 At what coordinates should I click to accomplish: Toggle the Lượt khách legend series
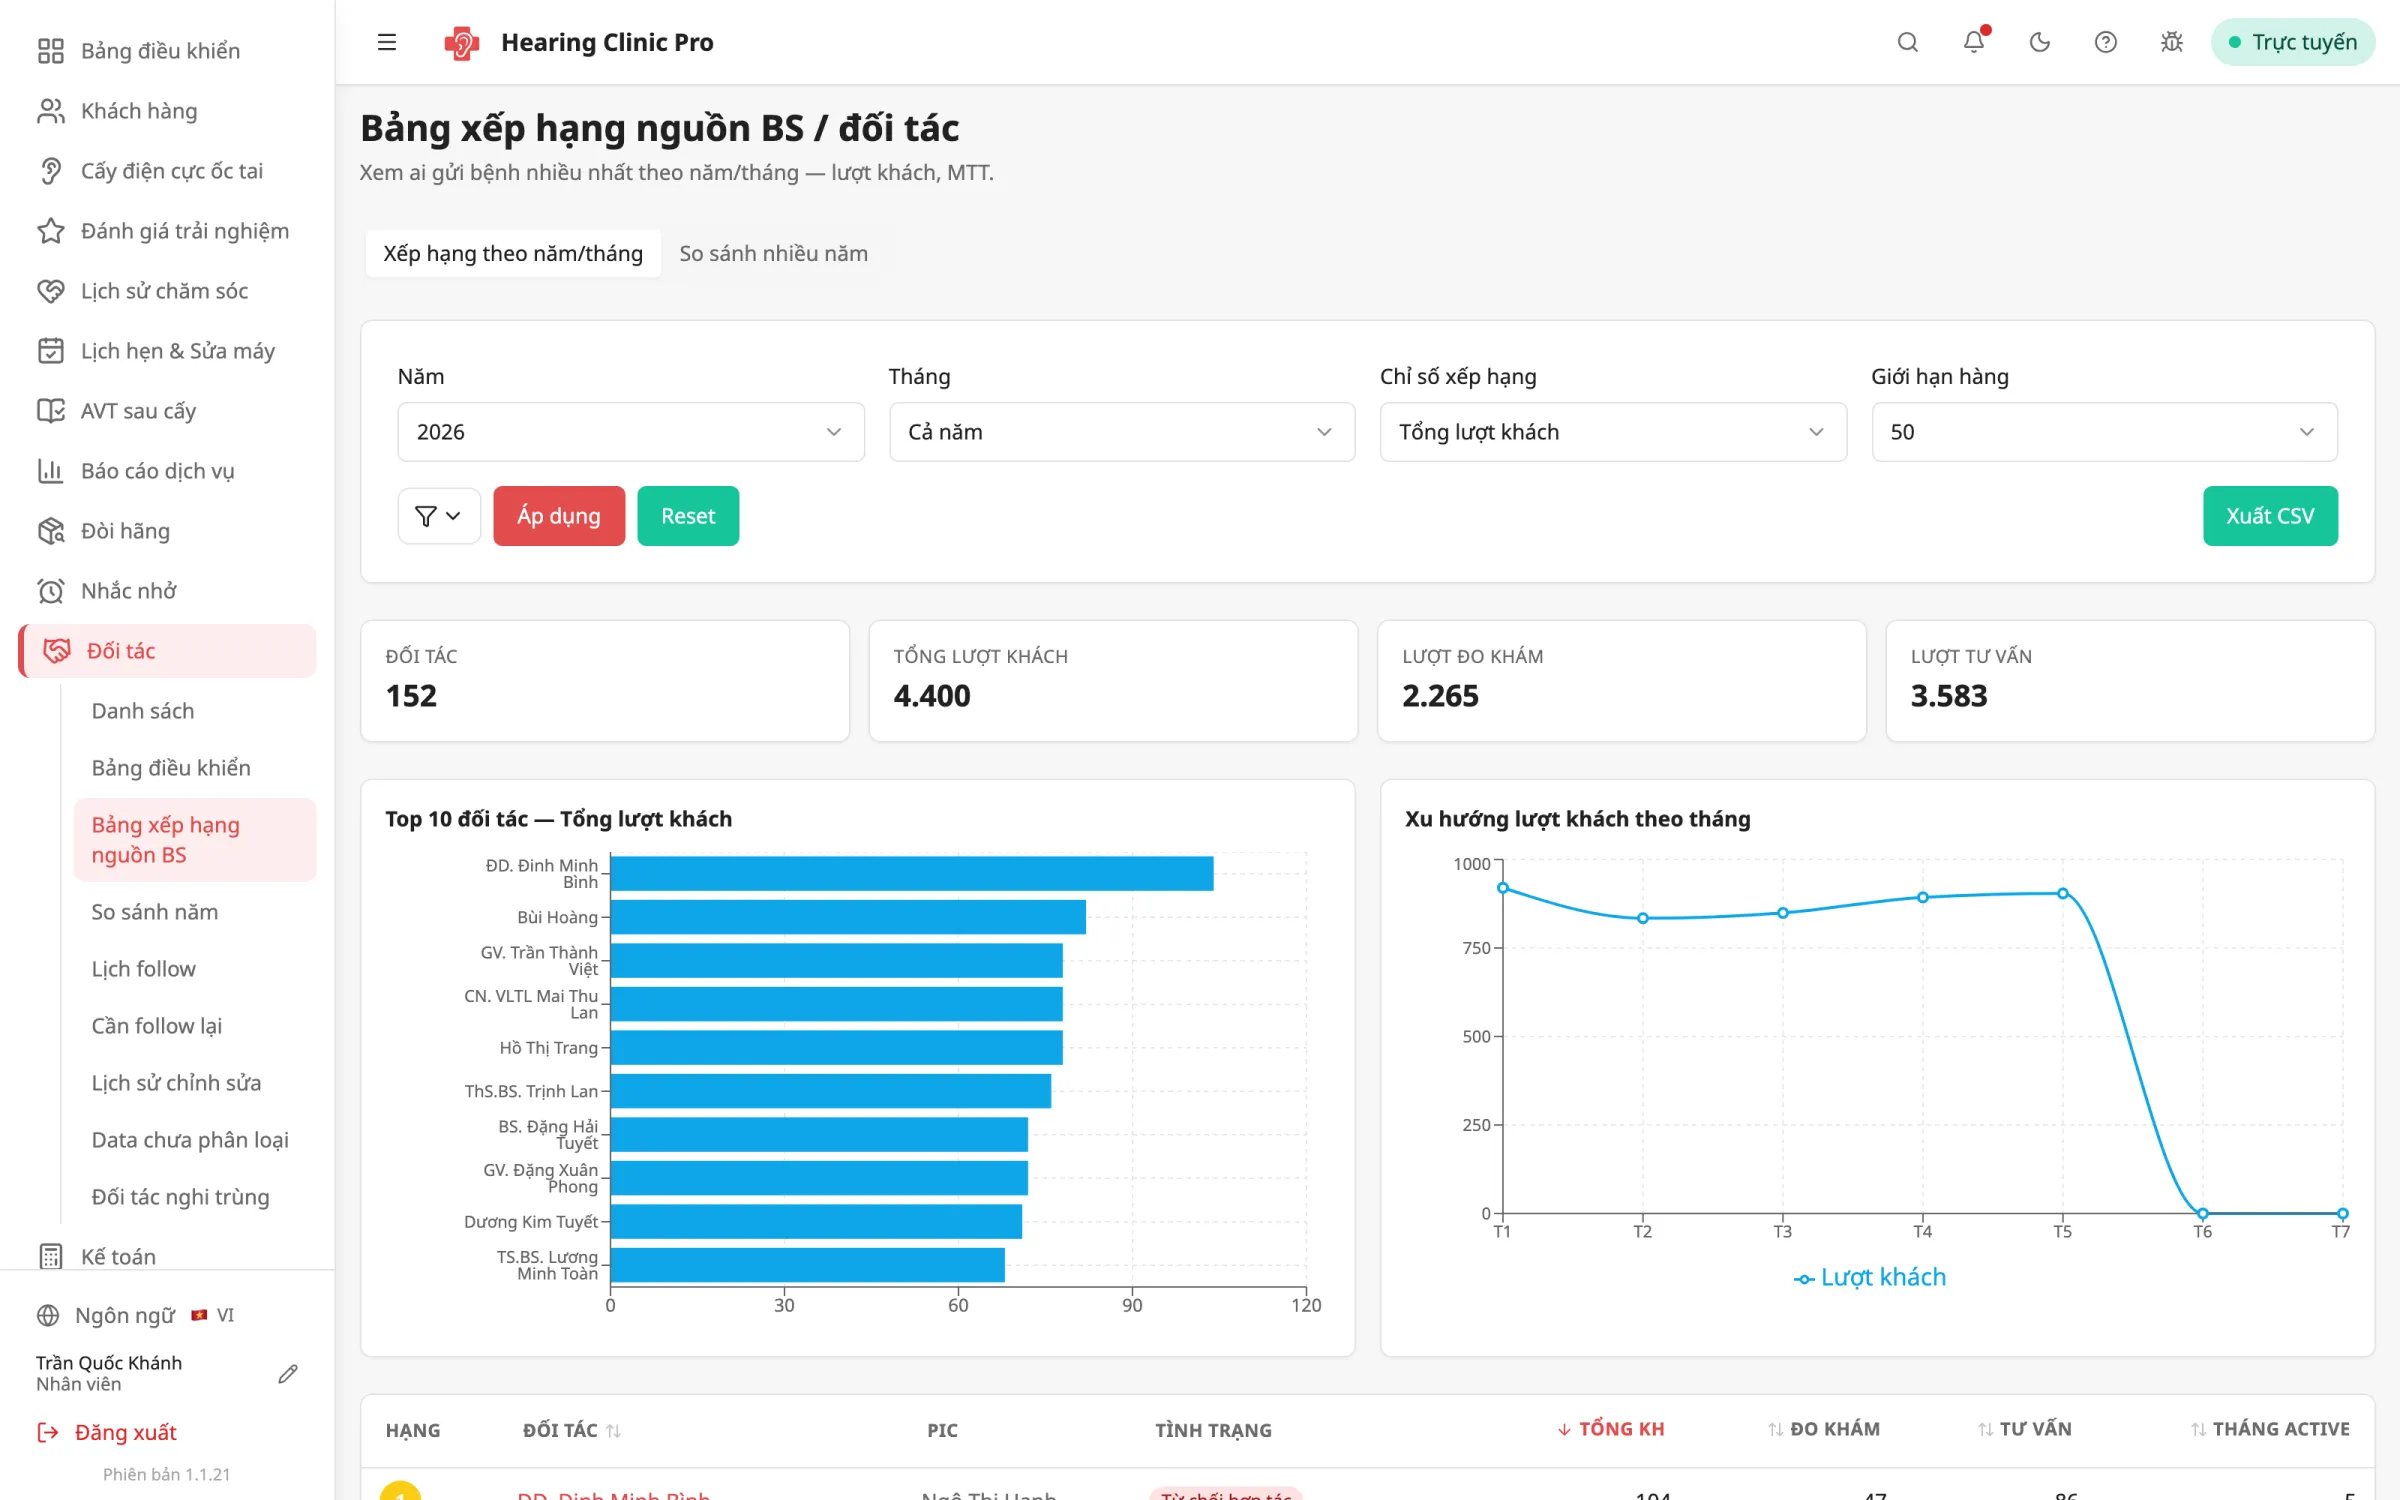click(x=1870, y=1277)
